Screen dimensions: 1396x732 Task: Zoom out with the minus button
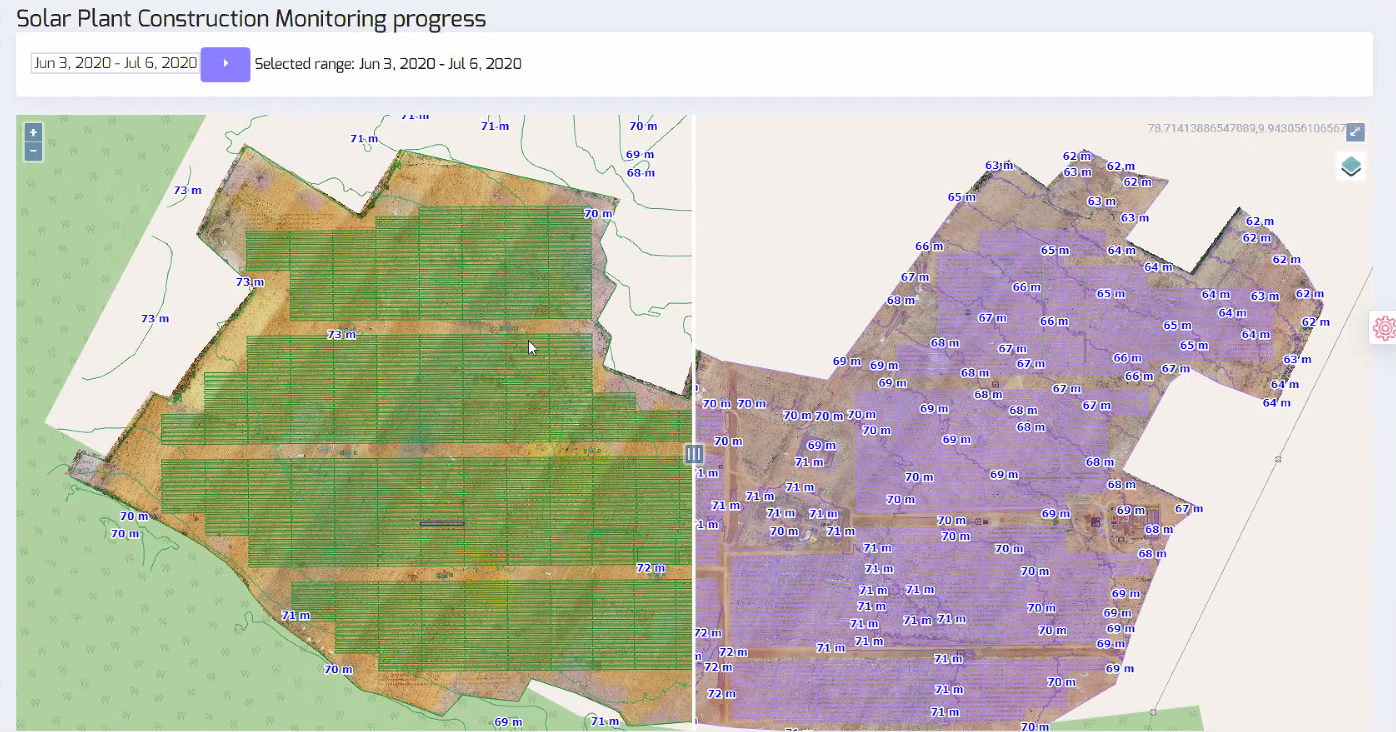tap(33, 151)
